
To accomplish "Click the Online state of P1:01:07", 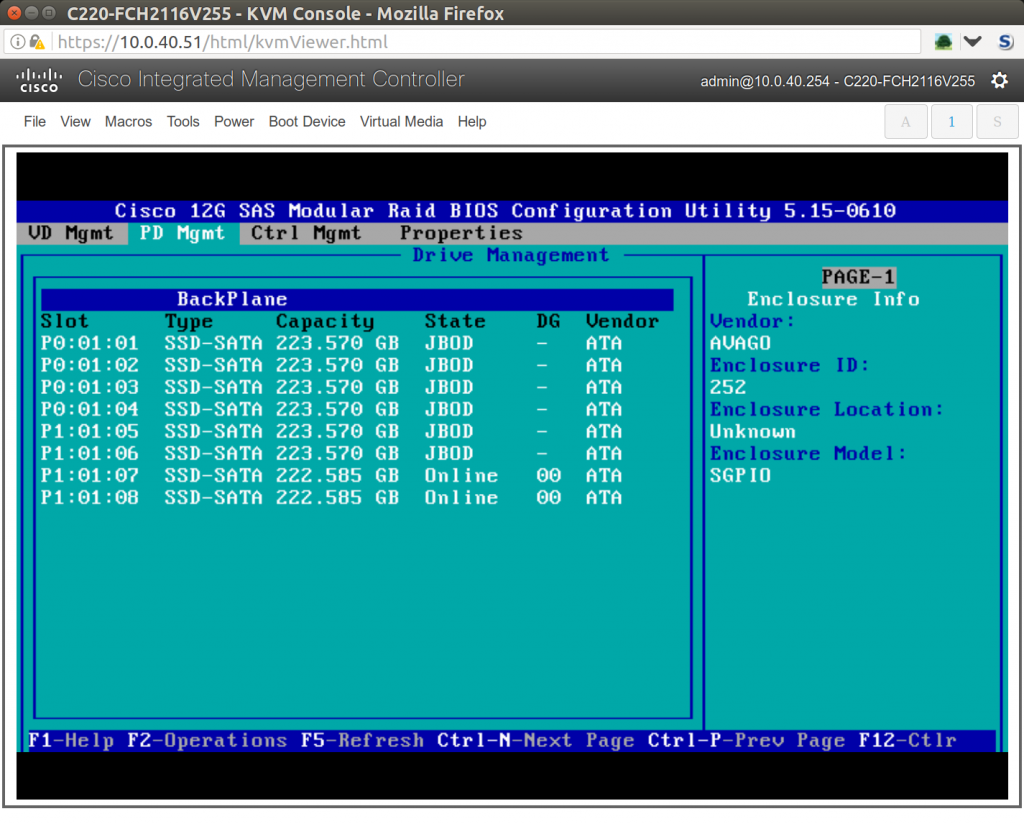I will click(461, 475).
